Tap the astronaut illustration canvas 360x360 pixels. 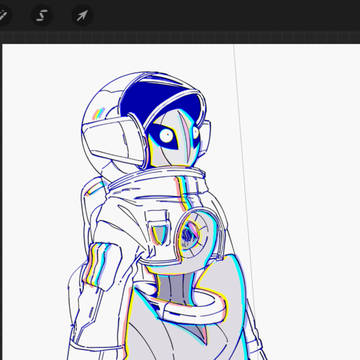pos(181,202)
